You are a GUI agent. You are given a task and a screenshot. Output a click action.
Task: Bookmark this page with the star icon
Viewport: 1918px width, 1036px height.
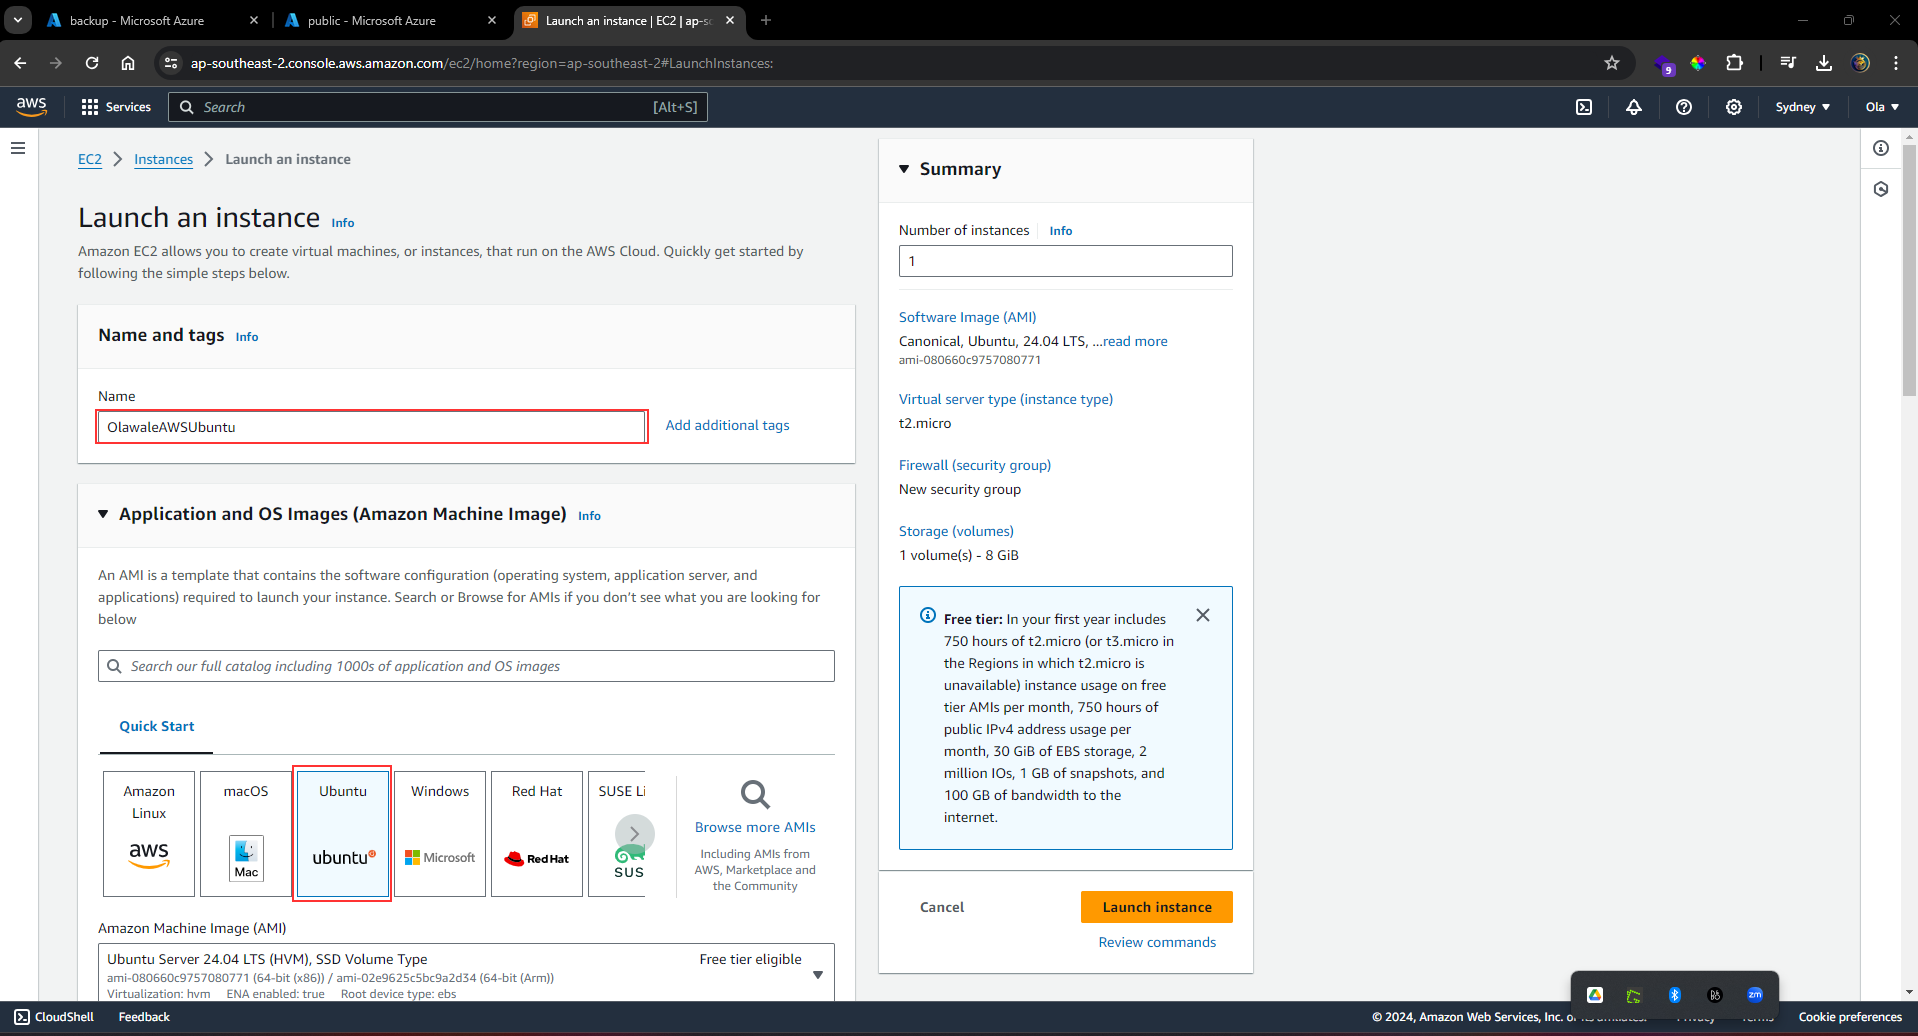click(x=1612, y=63)
